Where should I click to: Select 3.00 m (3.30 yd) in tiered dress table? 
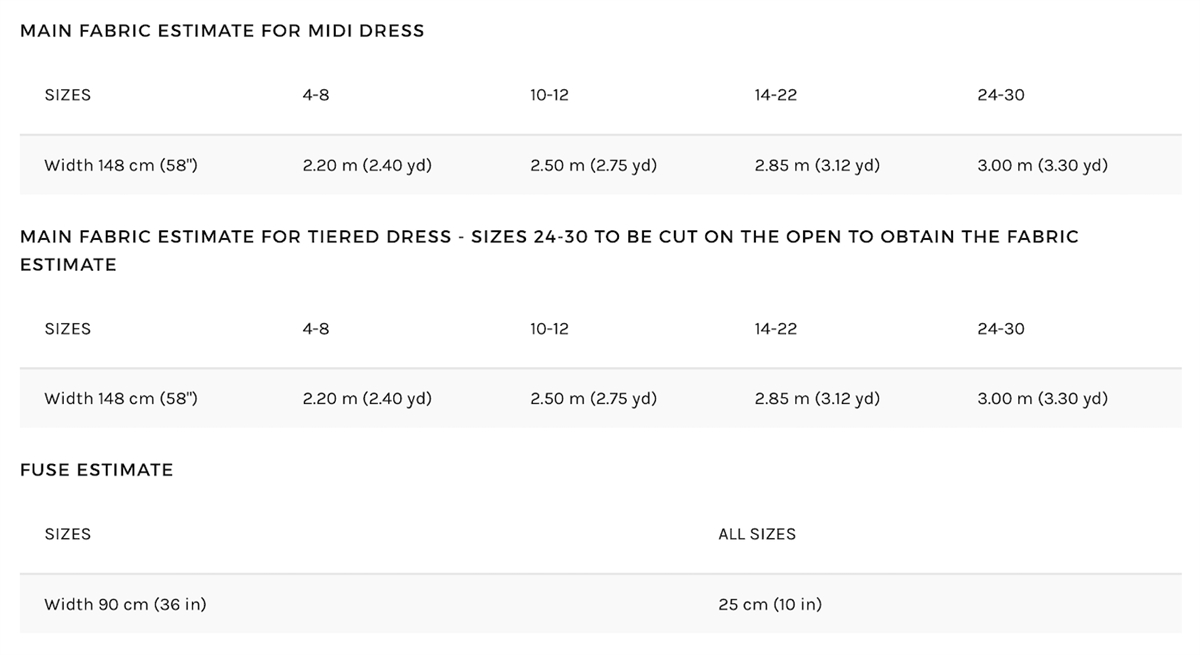click(x=1043, y=398)
